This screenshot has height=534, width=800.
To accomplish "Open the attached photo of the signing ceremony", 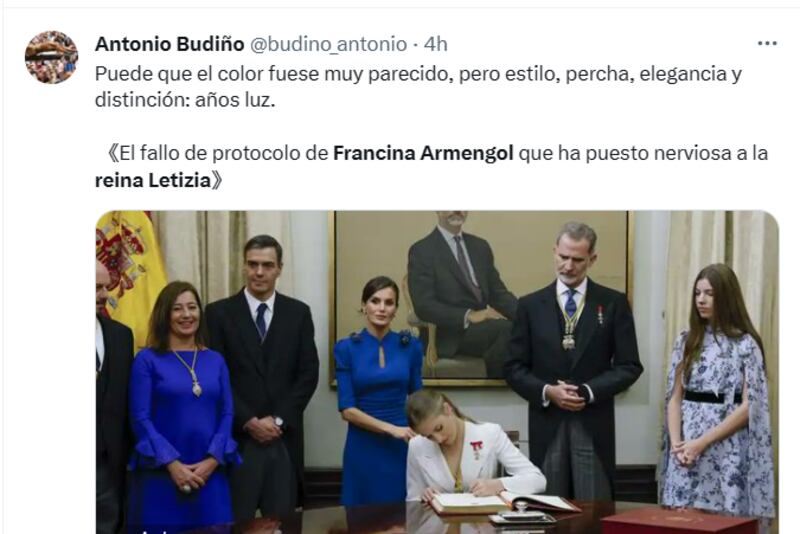I will (437, 372).
